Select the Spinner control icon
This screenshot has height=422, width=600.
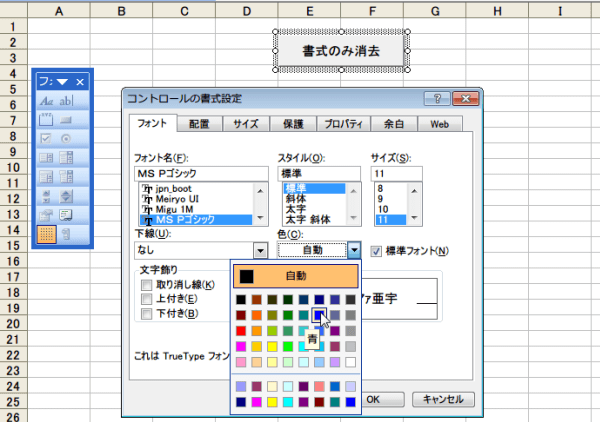pos(67,196)
